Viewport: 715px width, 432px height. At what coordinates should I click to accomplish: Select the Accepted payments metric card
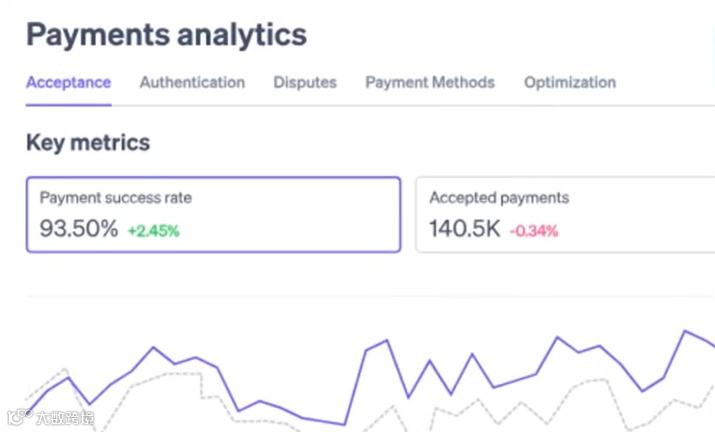click(x=565, y=214)
